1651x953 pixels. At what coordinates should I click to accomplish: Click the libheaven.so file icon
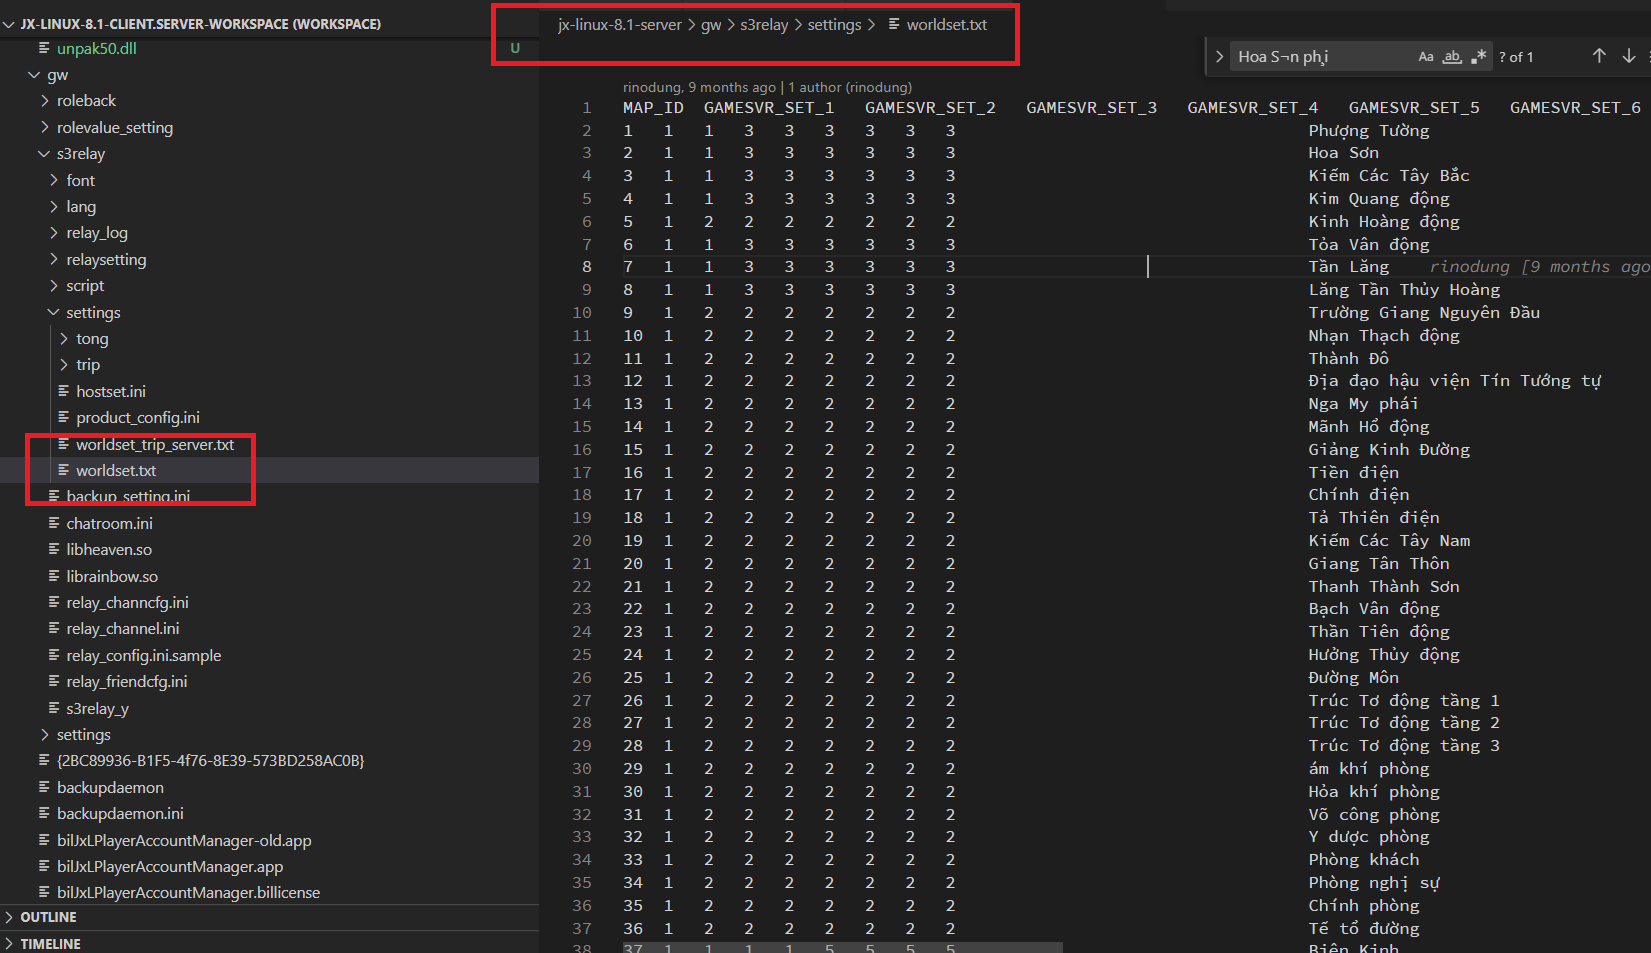coord(52,549)
